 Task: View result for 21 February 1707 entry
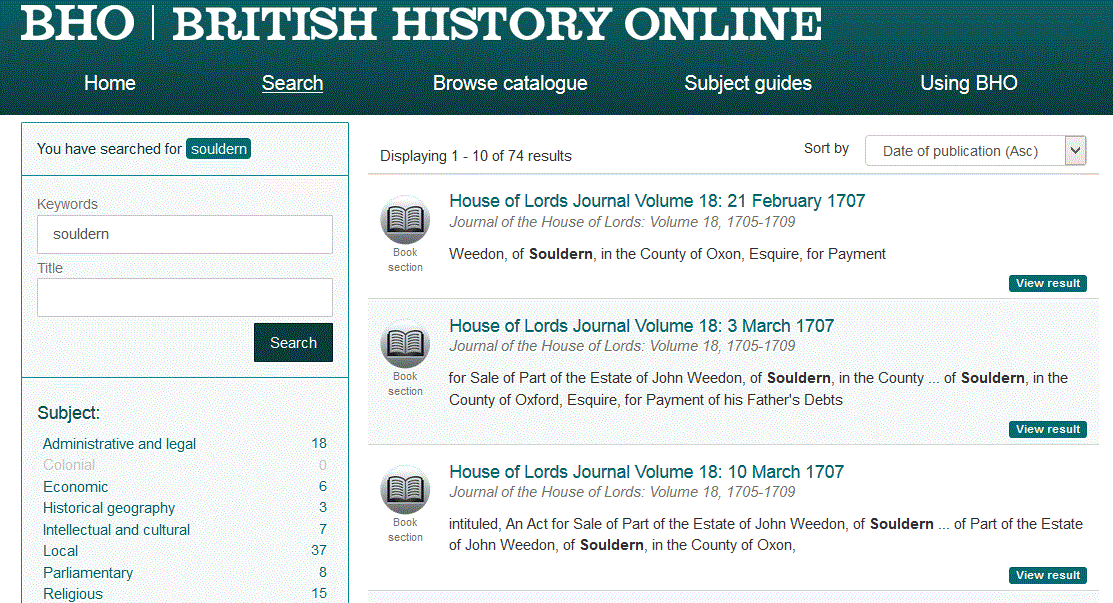tap(1048, 283)
